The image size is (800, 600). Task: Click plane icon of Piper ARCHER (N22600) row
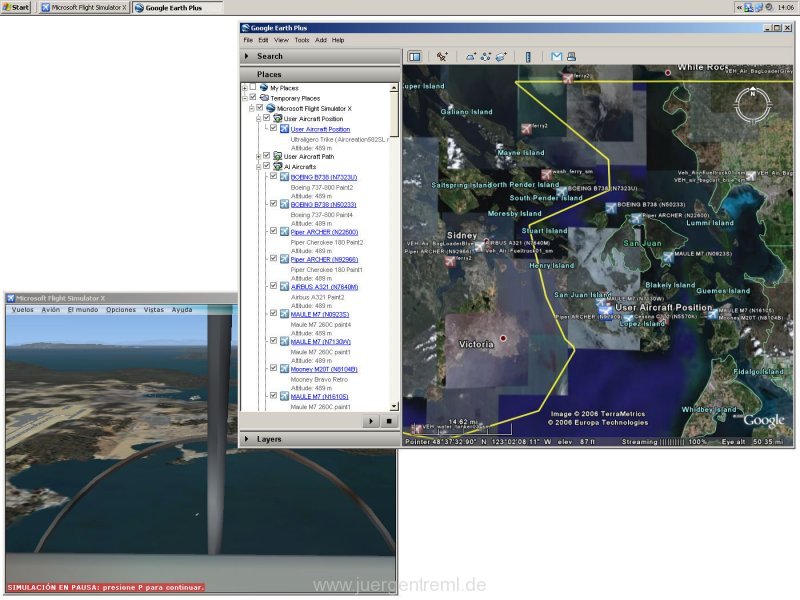[284, 232]
